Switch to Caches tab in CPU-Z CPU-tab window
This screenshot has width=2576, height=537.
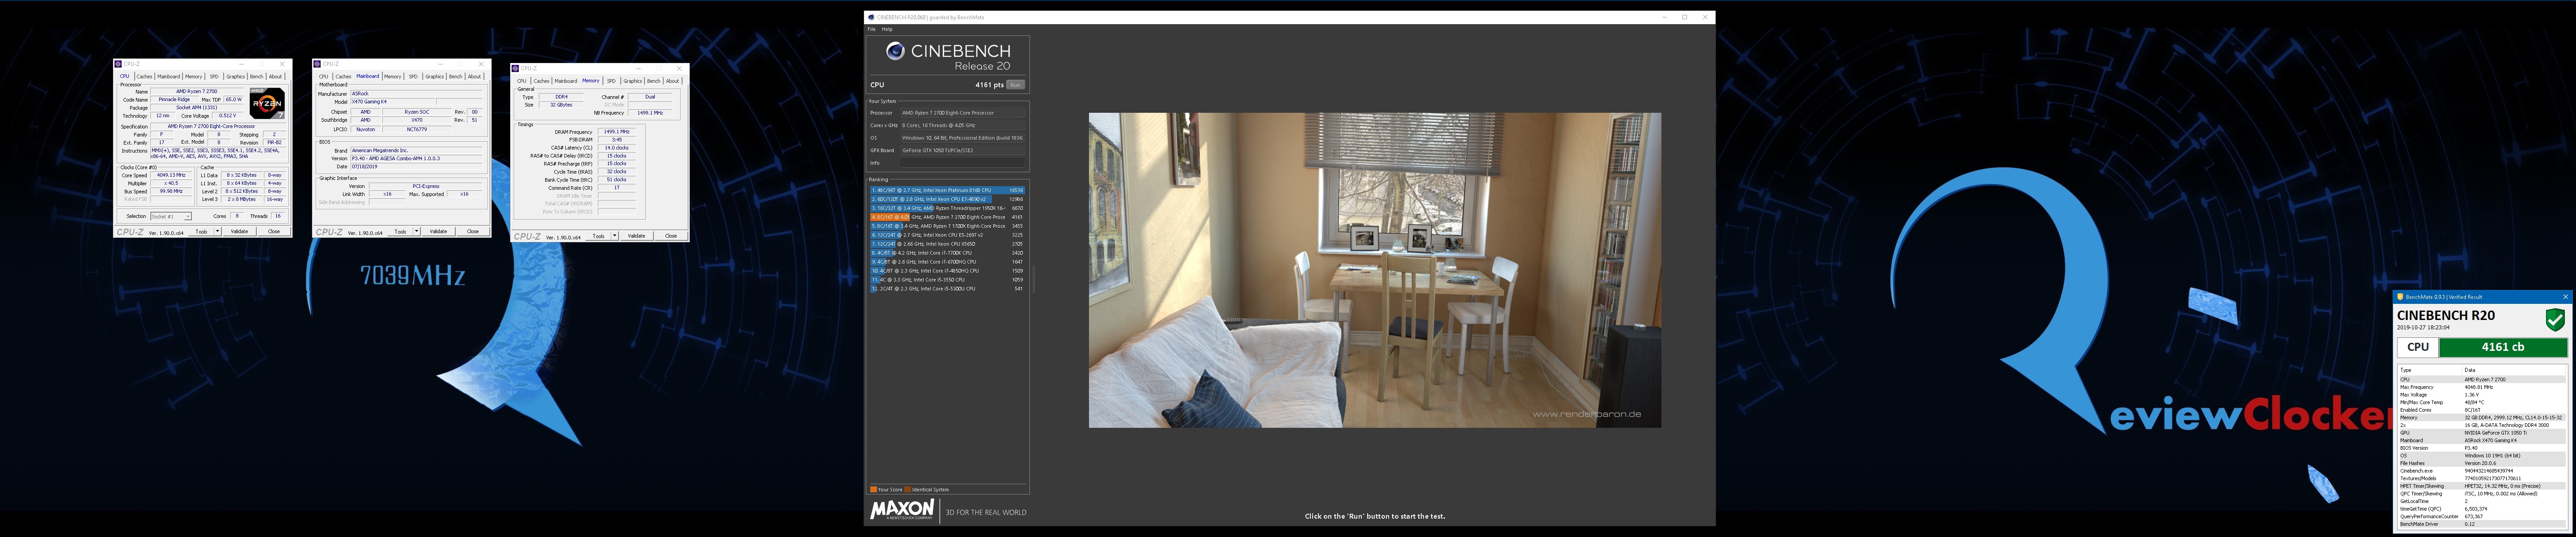[145, 76]
